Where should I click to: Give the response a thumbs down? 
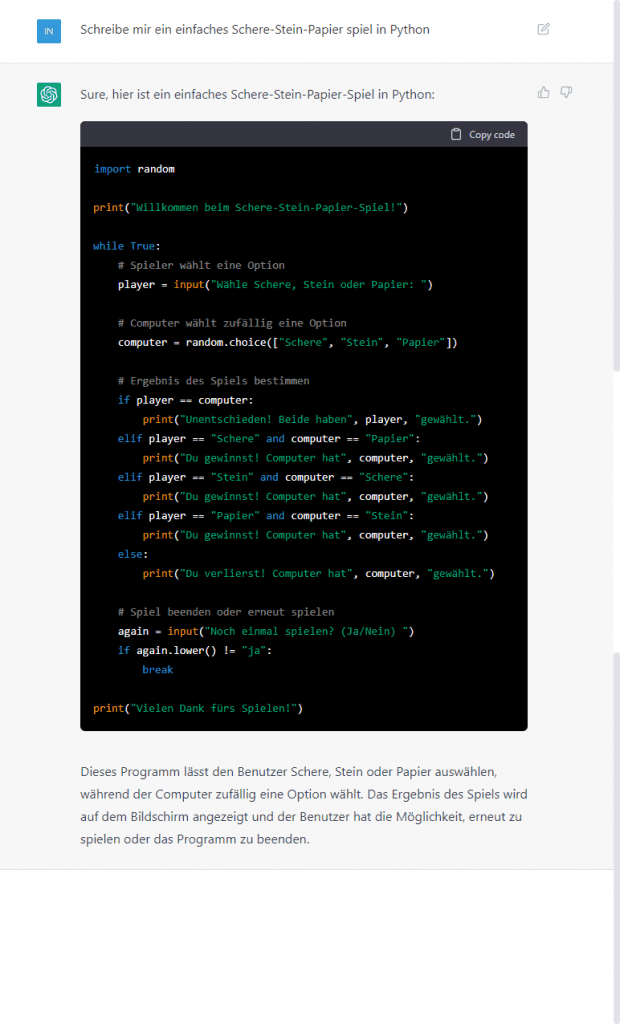coord(566,92)
